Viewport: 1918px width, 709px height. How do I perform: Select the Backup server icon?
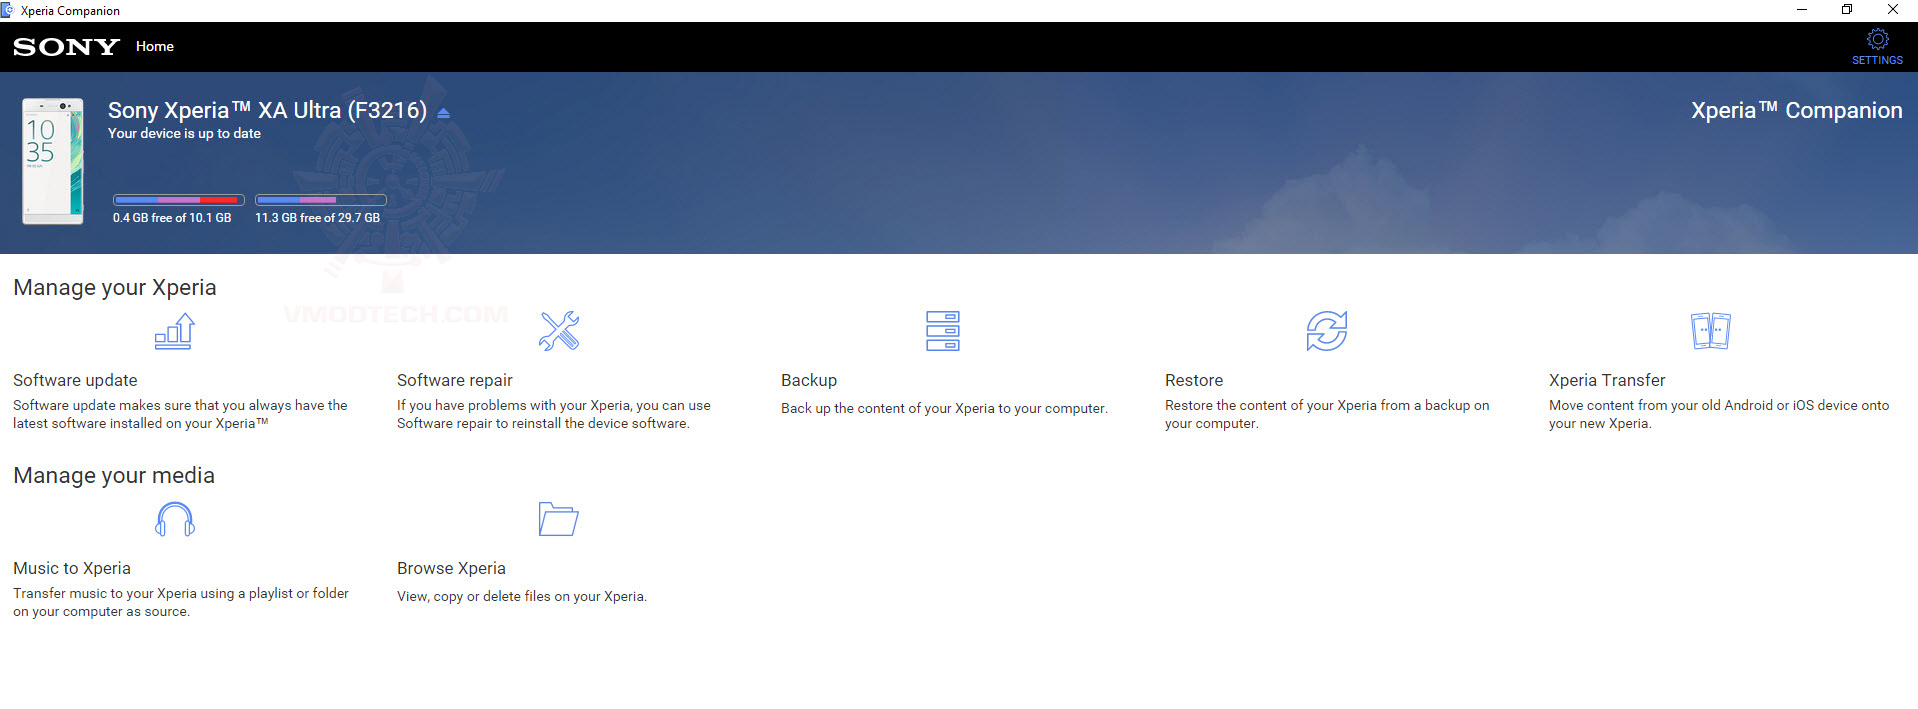pyautogui.click(x=943, y=331)
